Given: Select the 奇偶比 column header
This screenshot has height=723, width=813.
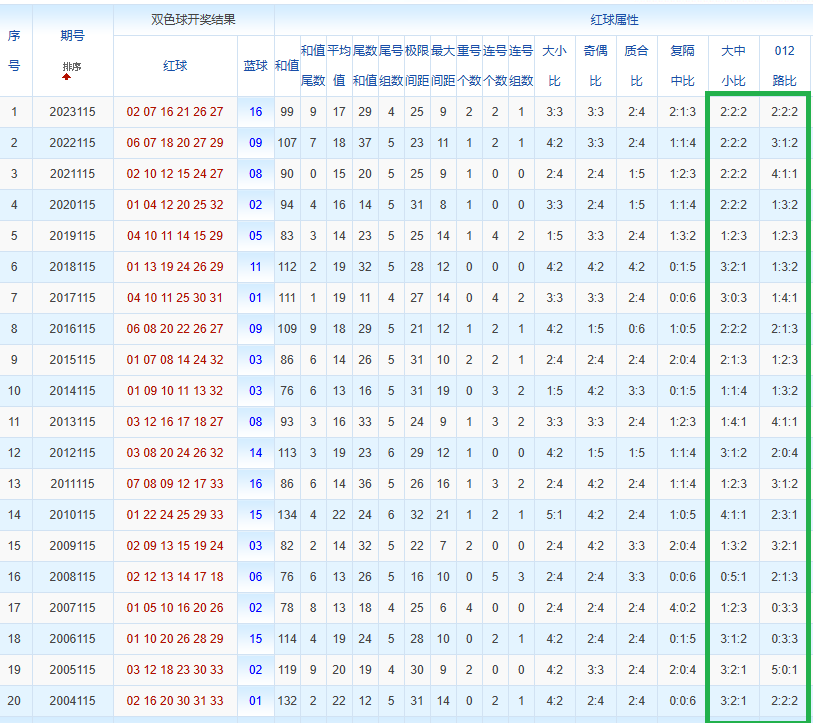Looking at the screenshot, I should tap(596, 65).
